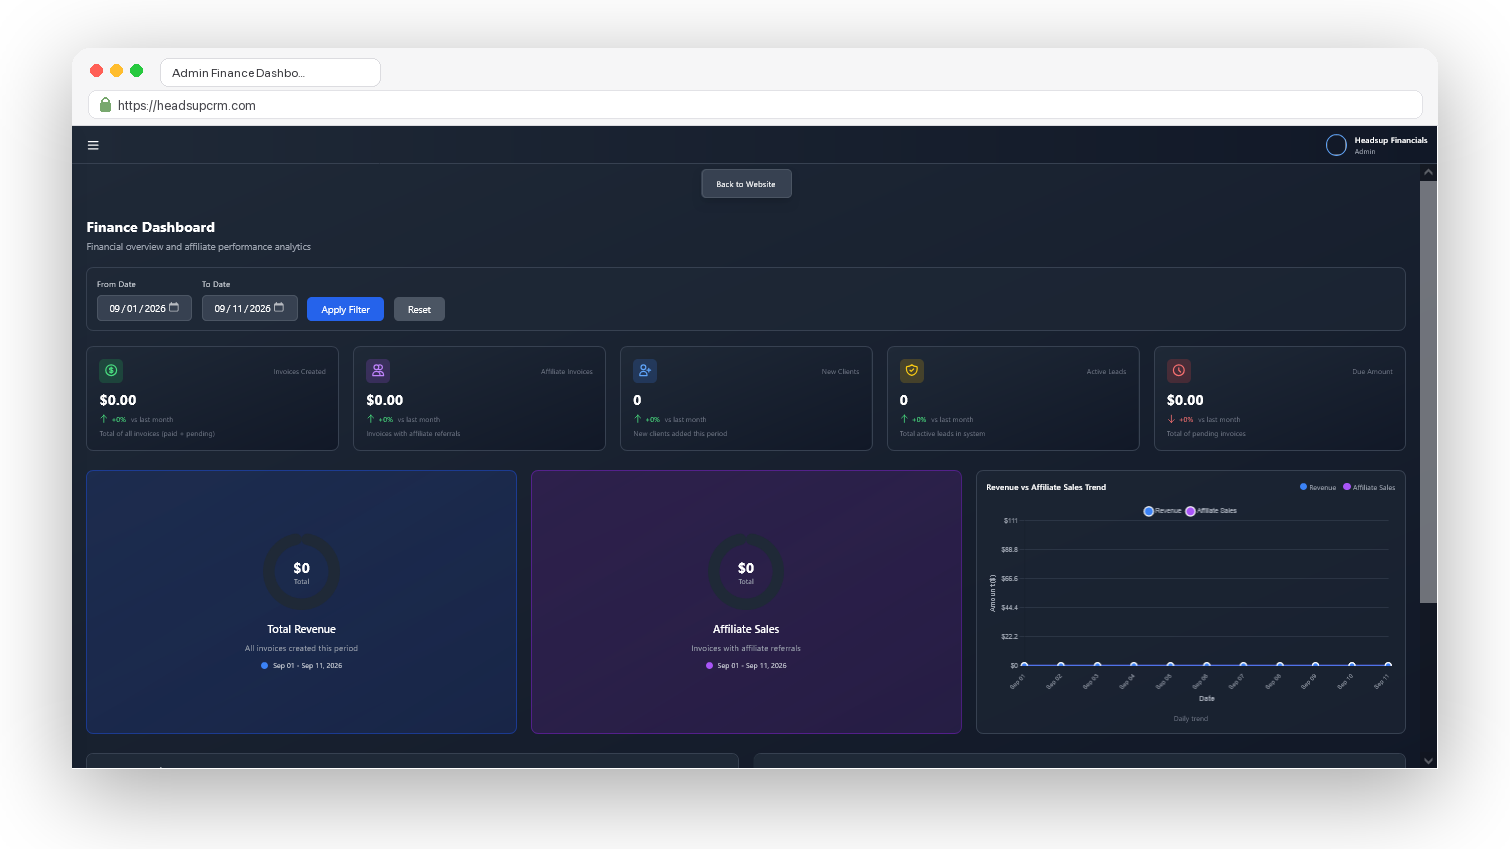The image size is (1510, 849).
Task: Click the Finance Dashboard heading
Action: 151,227
